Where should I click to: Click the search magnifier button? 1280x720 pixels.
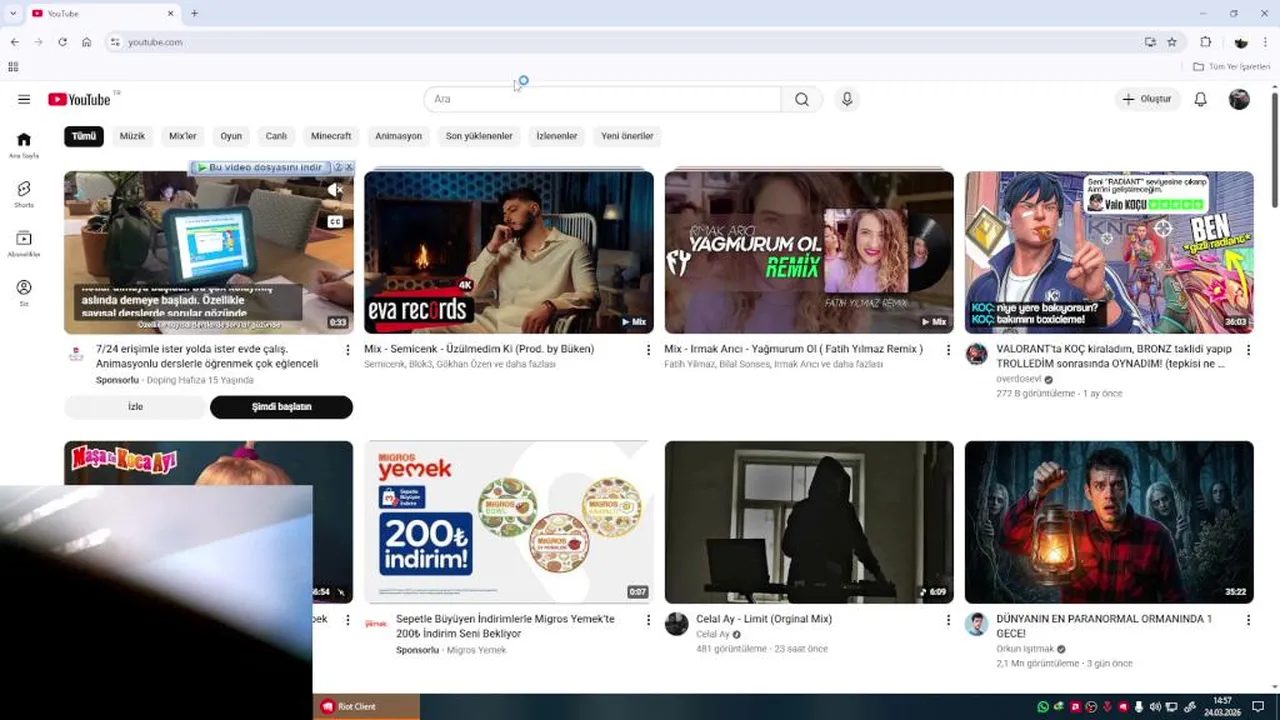click(x=802, y=99)
